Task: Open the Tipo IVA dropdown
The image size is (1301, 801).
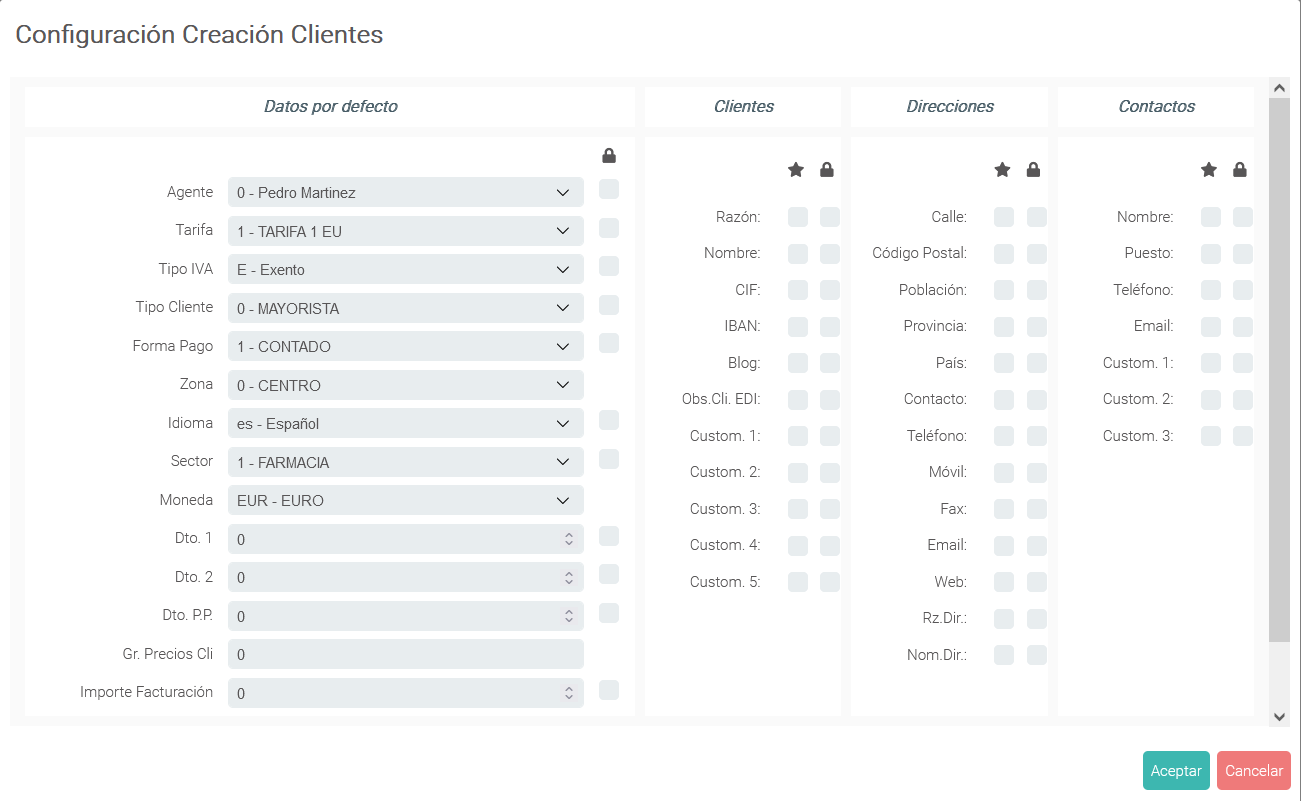Action: click(406, 269)
